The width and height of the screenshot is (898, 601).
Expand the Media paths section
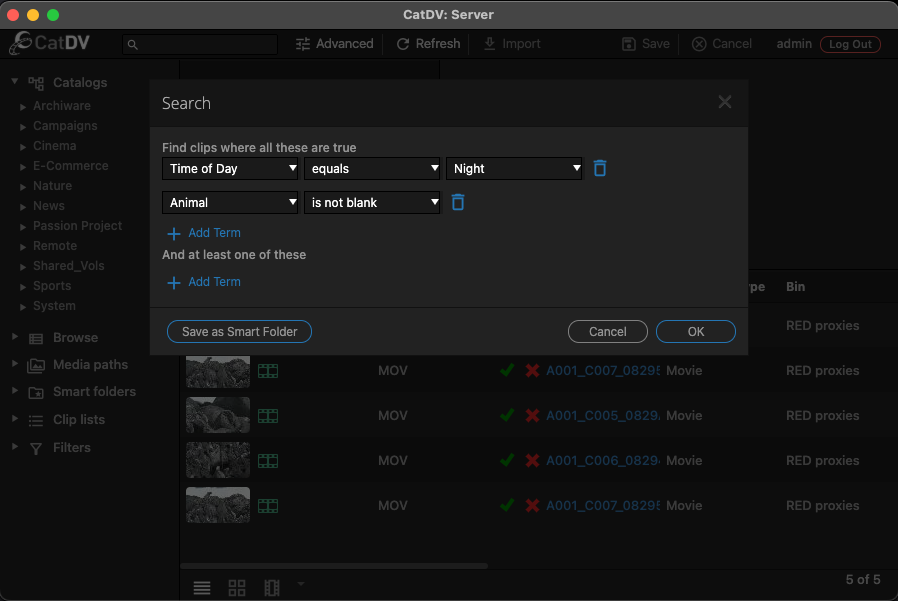point(15,363)
